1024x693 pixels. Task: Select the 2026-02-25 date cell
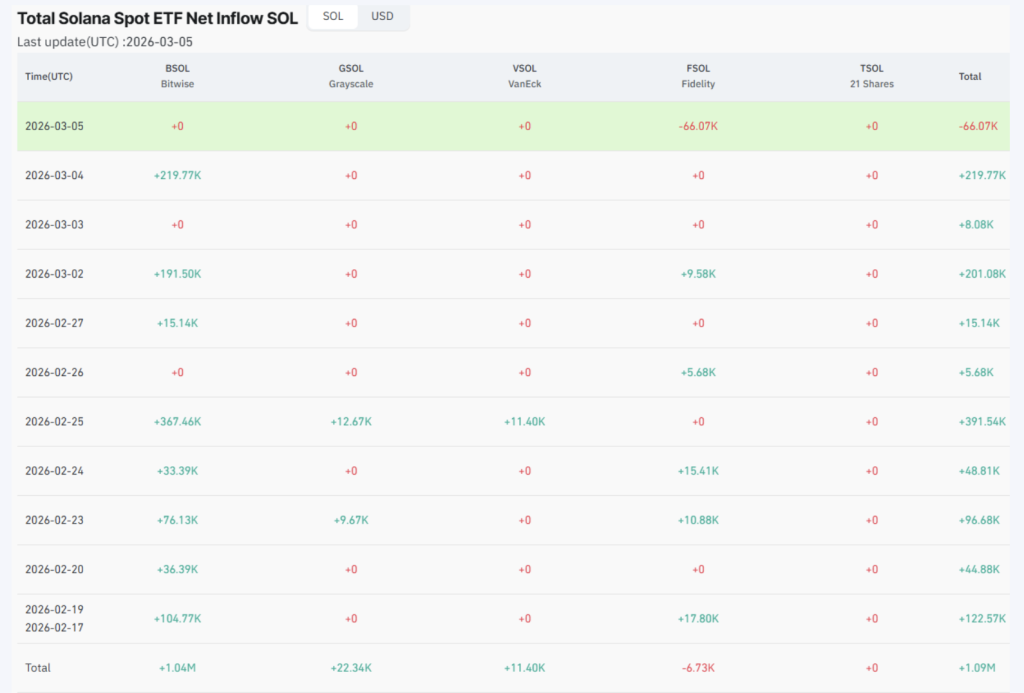coord(55,421)
